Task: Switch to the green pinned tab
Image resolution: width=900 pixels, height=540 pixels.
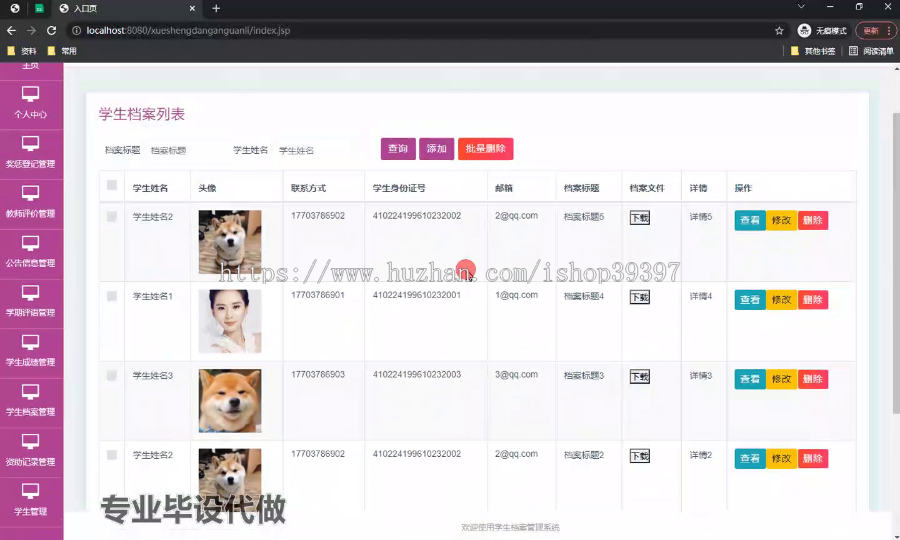Action: (39, 8)
